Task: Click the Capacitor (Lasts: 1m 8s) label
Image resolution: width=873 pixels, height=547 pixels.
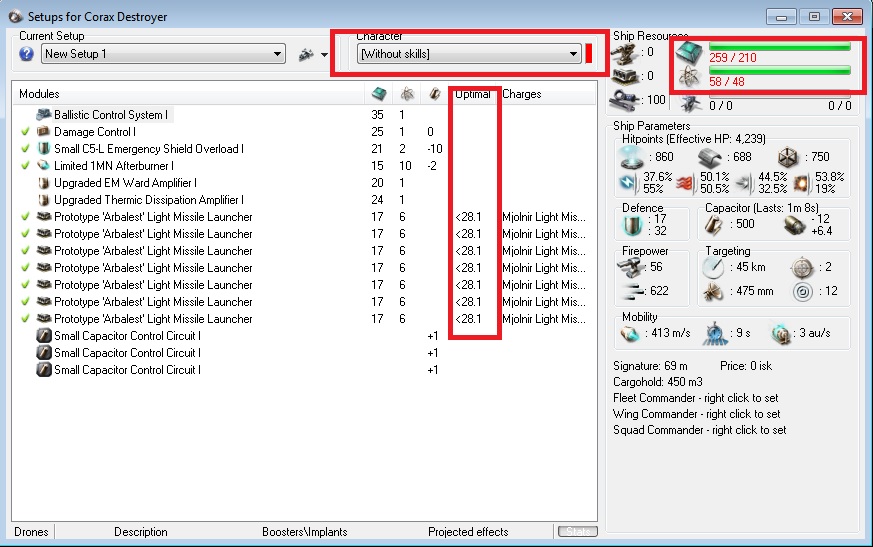Action: click(762, 208)
